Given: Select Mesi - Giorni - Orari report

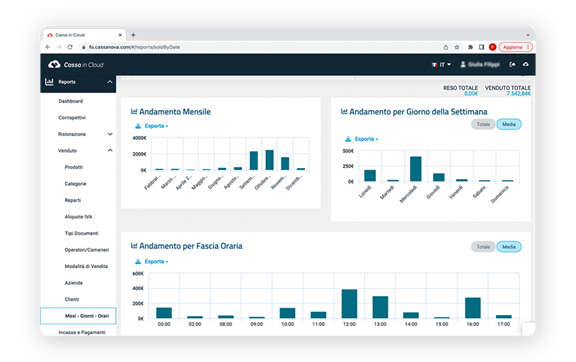Looking at the screenshot, I should click(x=78, y=316).
